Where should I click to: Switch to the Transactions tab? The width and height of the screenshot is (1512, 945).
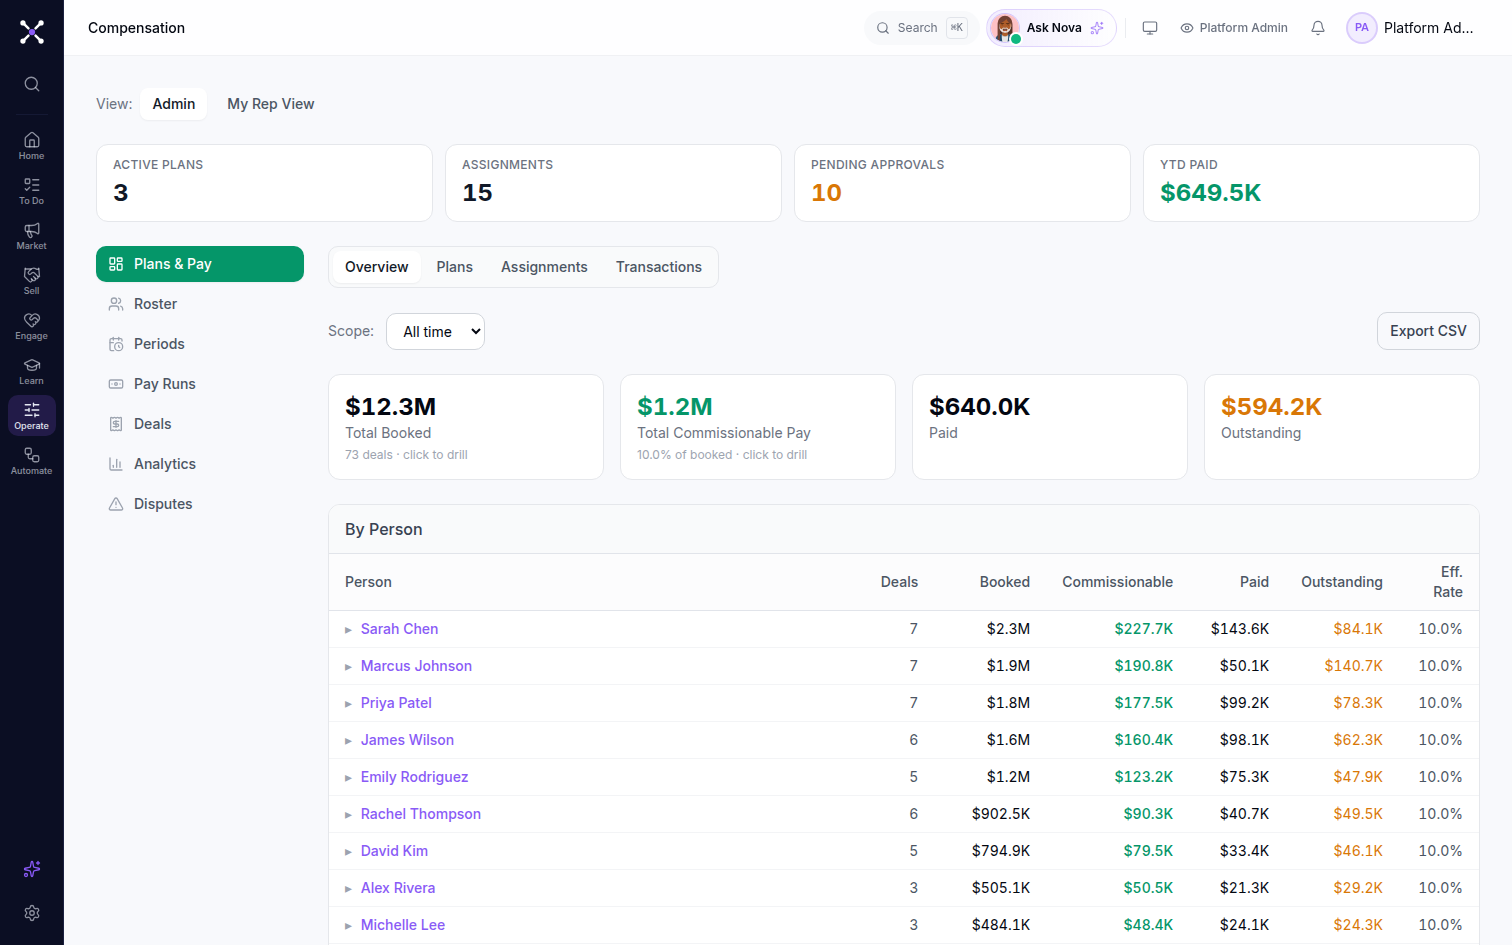click(659, 267)
